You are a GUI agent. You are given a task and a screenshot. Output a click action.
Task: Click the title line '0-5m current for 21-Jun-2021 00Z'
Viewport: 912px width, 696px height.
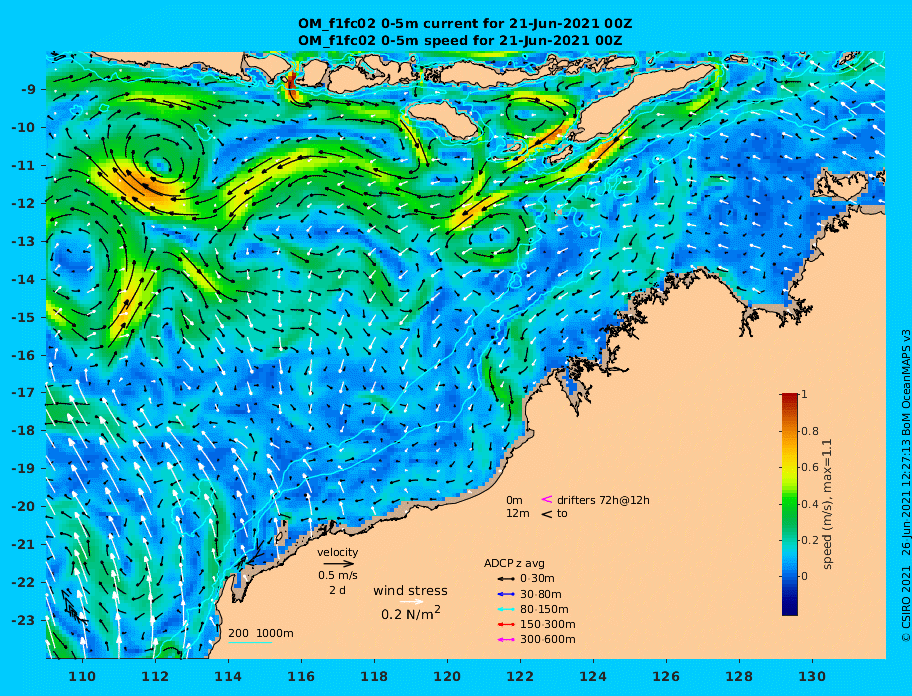pos(507,24)
